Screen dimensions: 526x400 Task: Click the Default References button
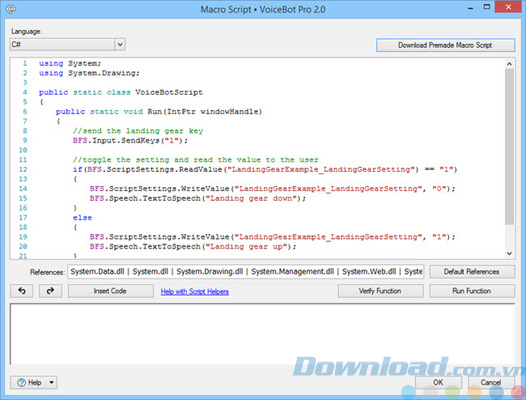point(472,271)
